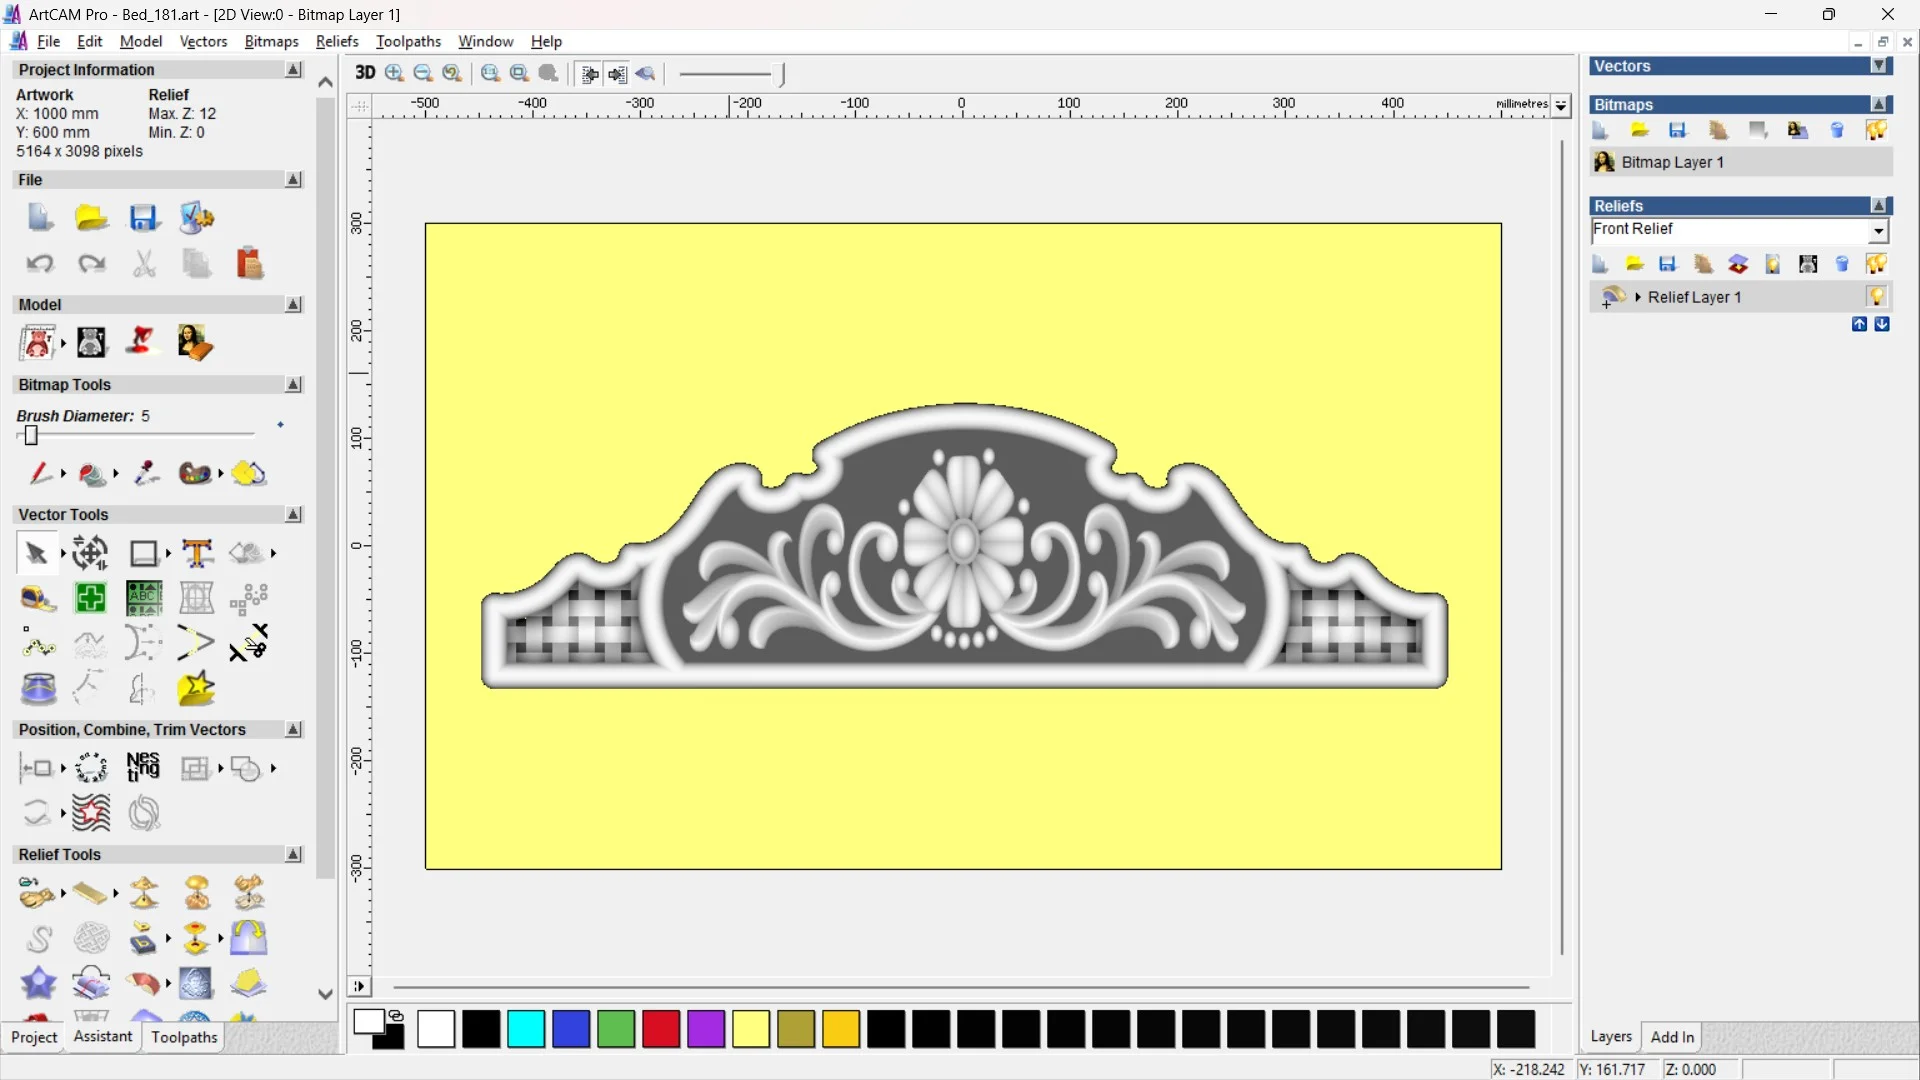
Task: Select the bitmap Draw pencil tool
Action: tap(40, 473)
